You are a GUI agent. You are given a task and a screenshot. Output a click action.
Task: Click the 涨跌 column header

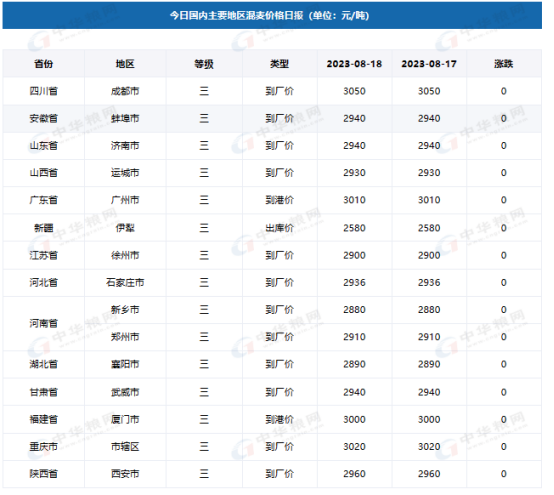click(503, 64)
